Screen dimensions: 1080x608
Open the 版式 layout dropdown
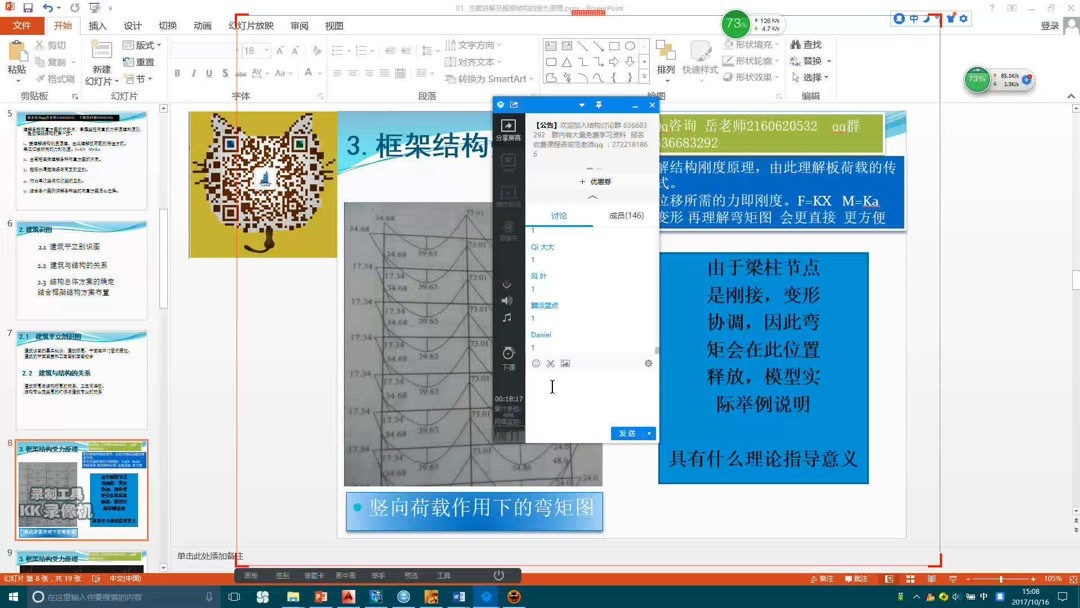coord(143,45)
